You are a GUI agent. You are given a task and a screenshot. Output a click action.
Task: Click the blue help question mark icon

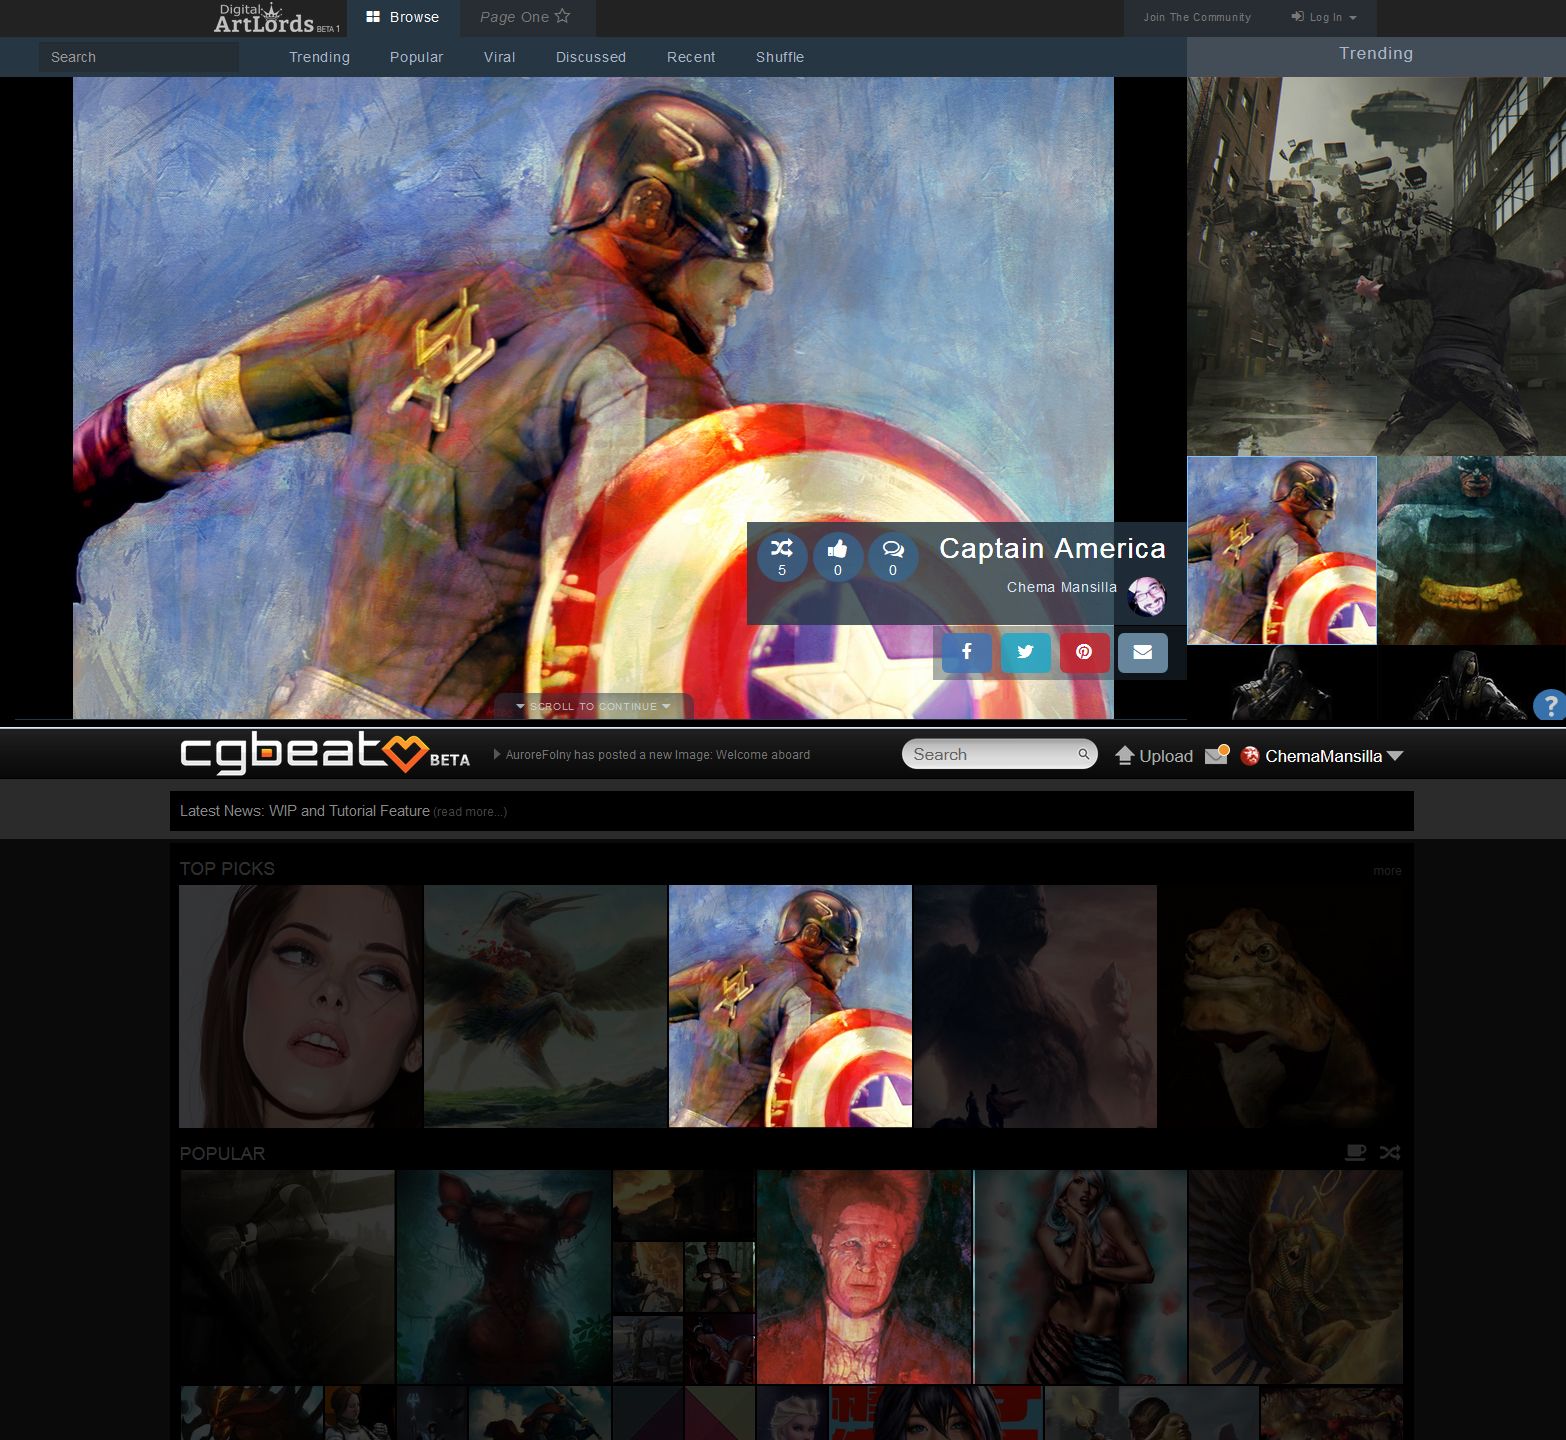(x=1550, y=705)
